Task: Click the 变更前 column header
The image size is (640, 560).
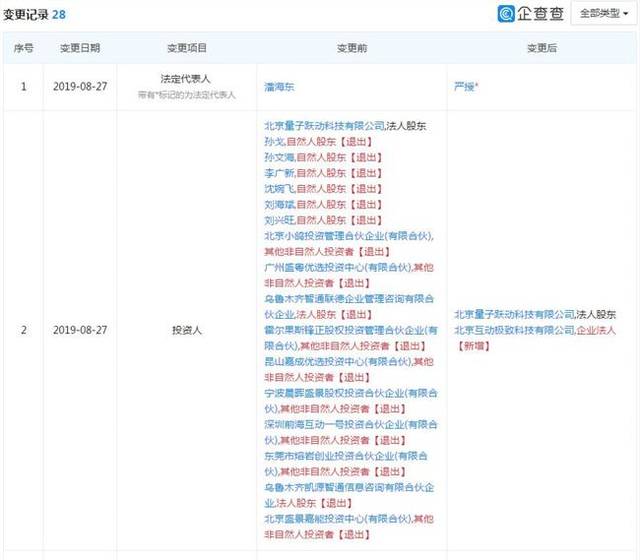Action: (352, 48)
